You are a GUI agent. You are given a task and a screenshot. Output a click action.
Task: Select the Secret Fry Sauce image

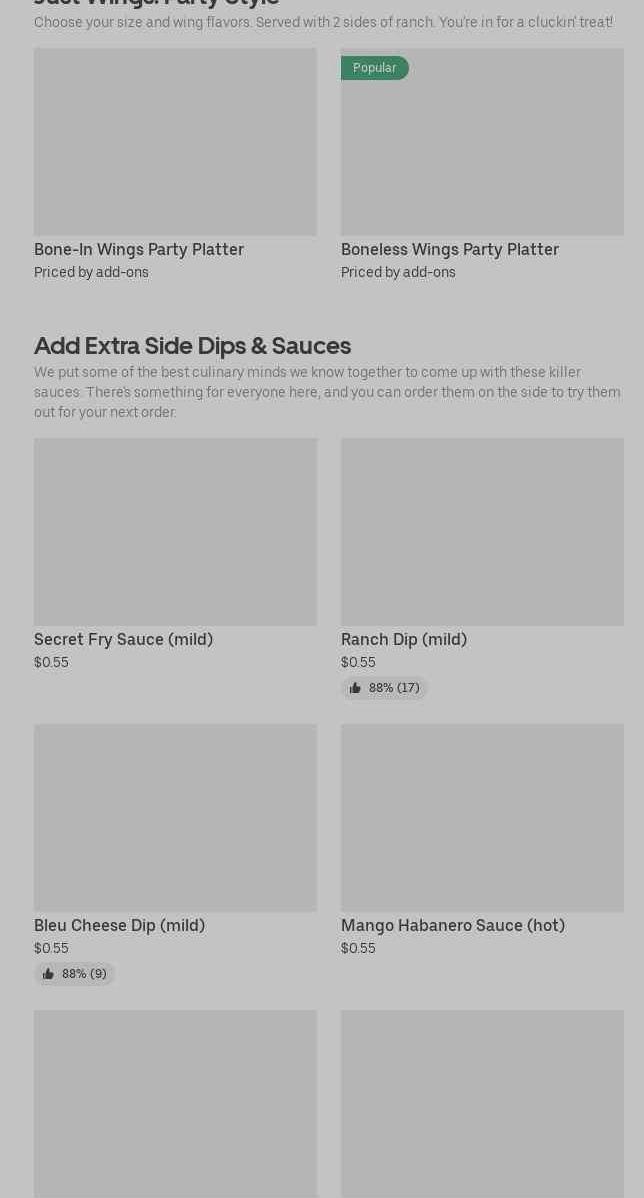click(175, 532)
